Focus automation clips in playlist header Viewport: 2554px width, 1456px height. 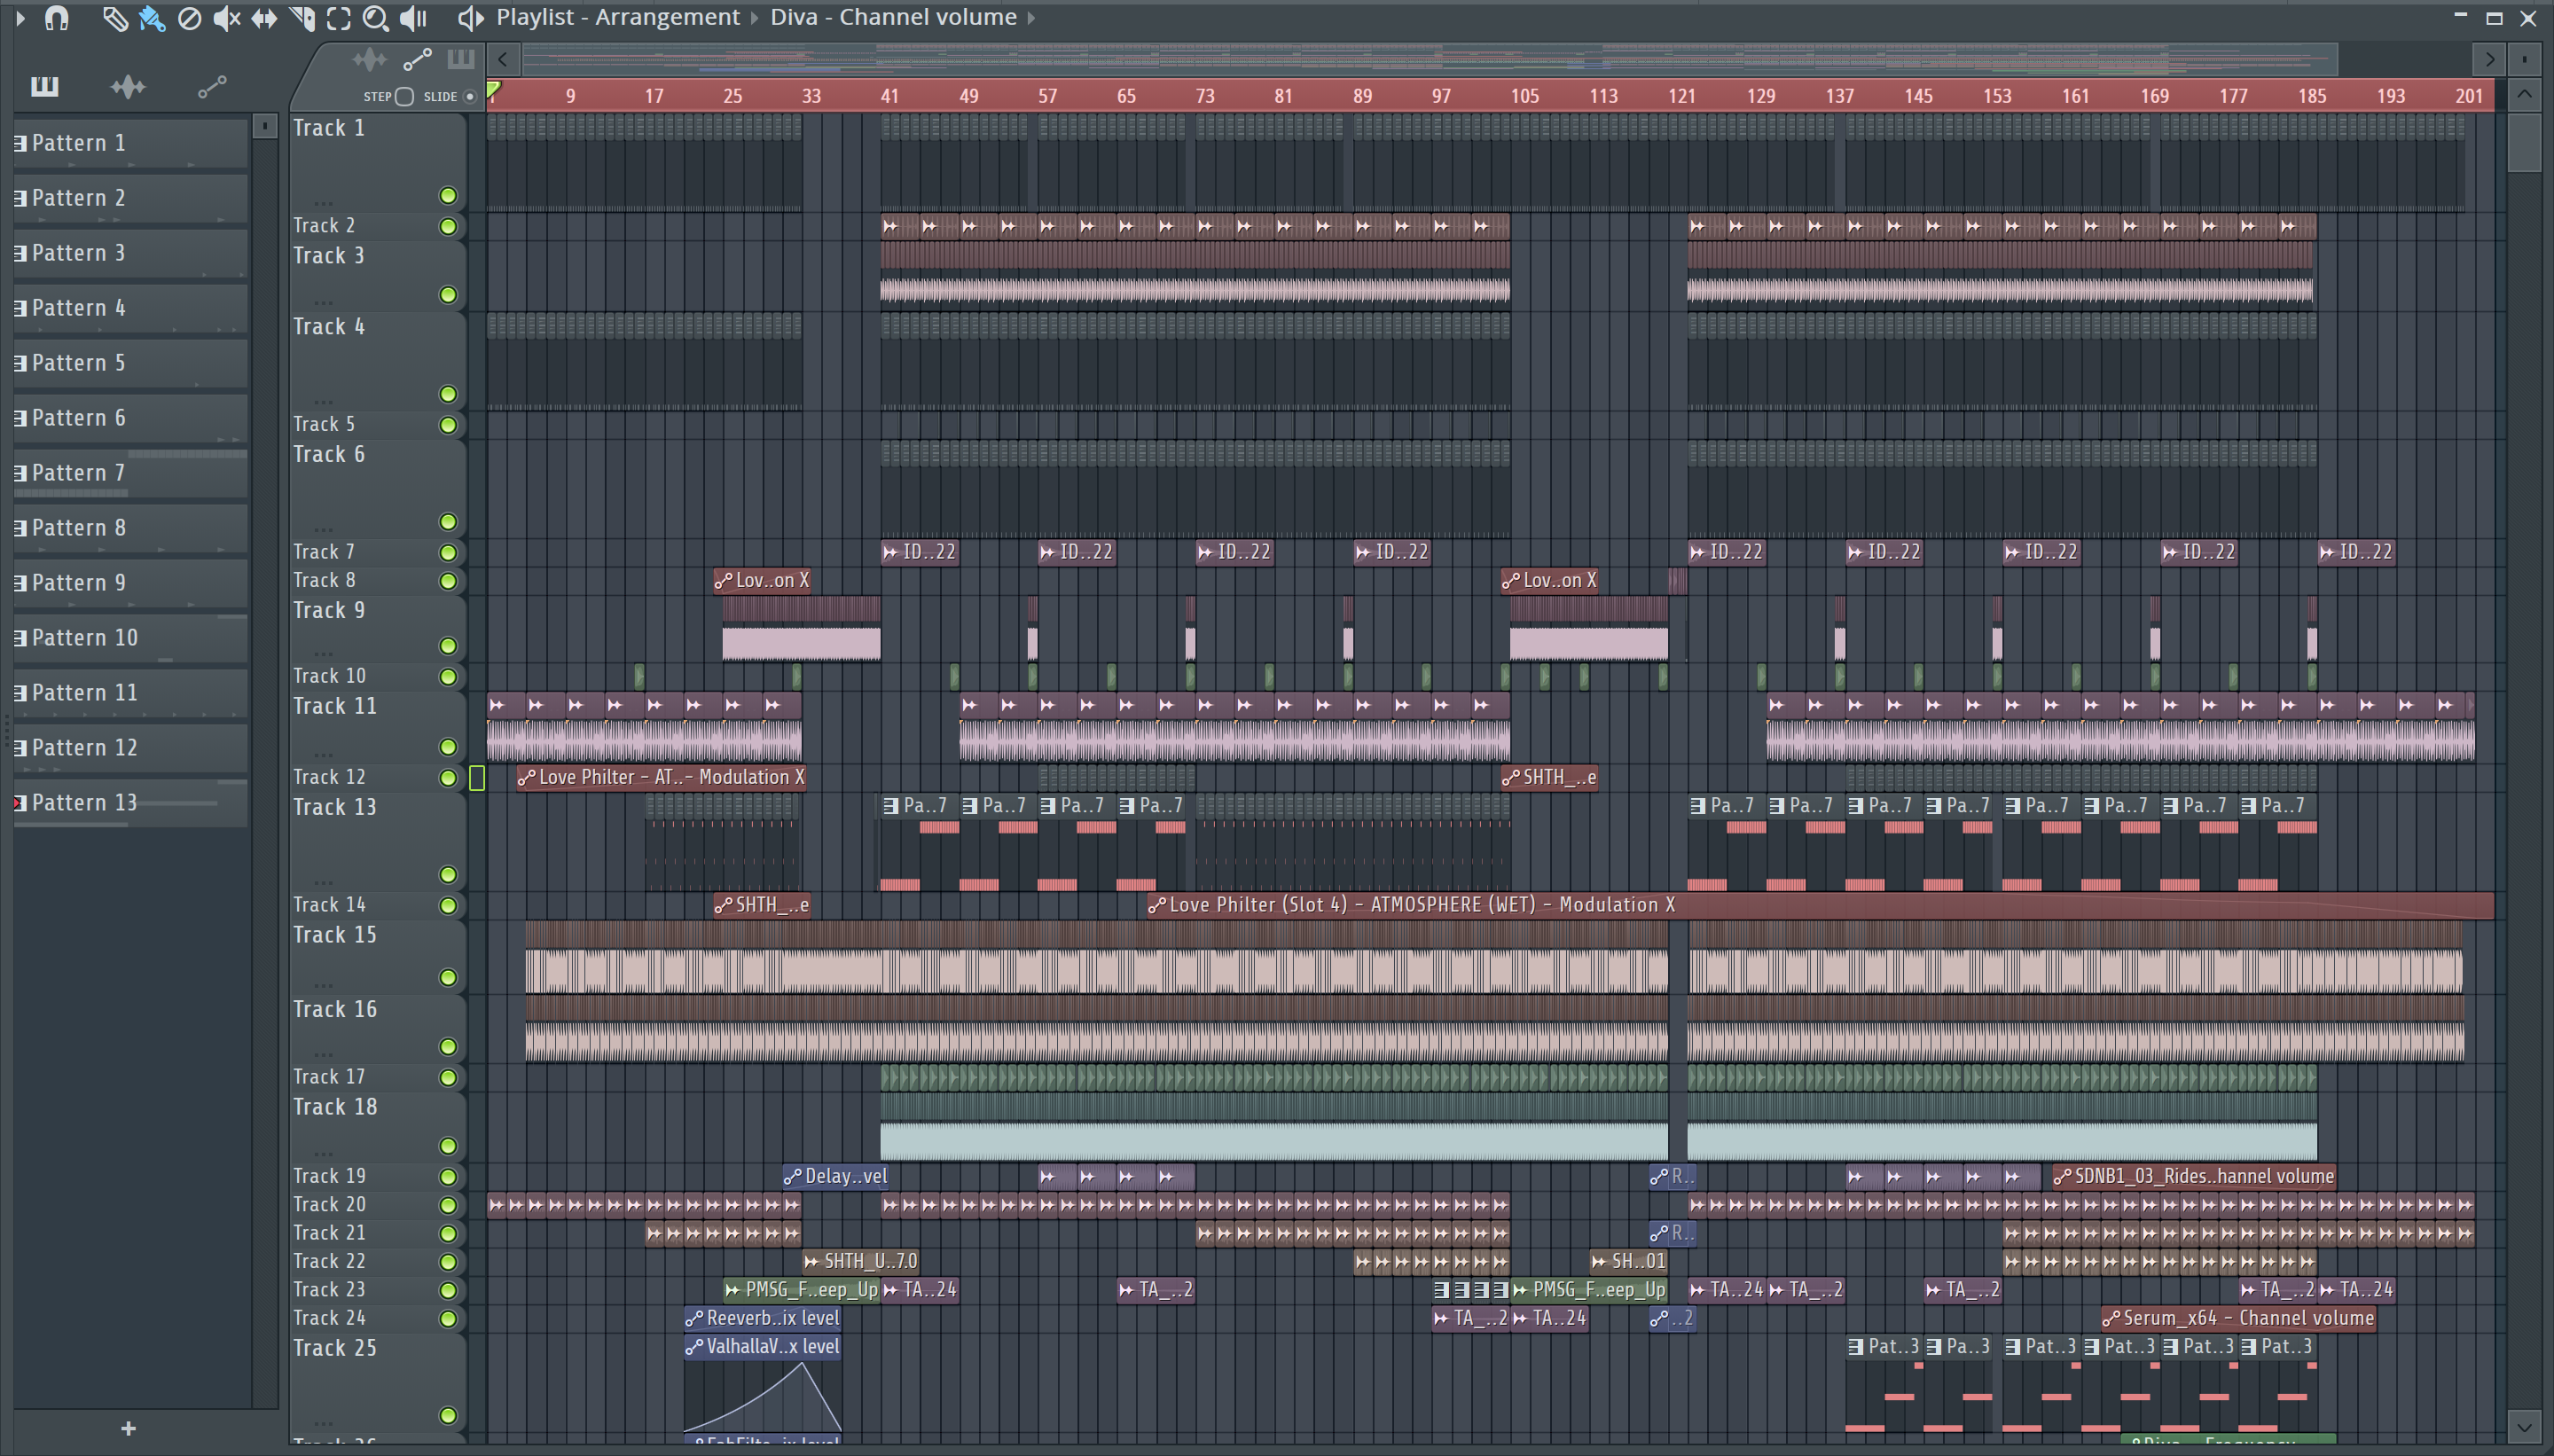pos(417,60)
